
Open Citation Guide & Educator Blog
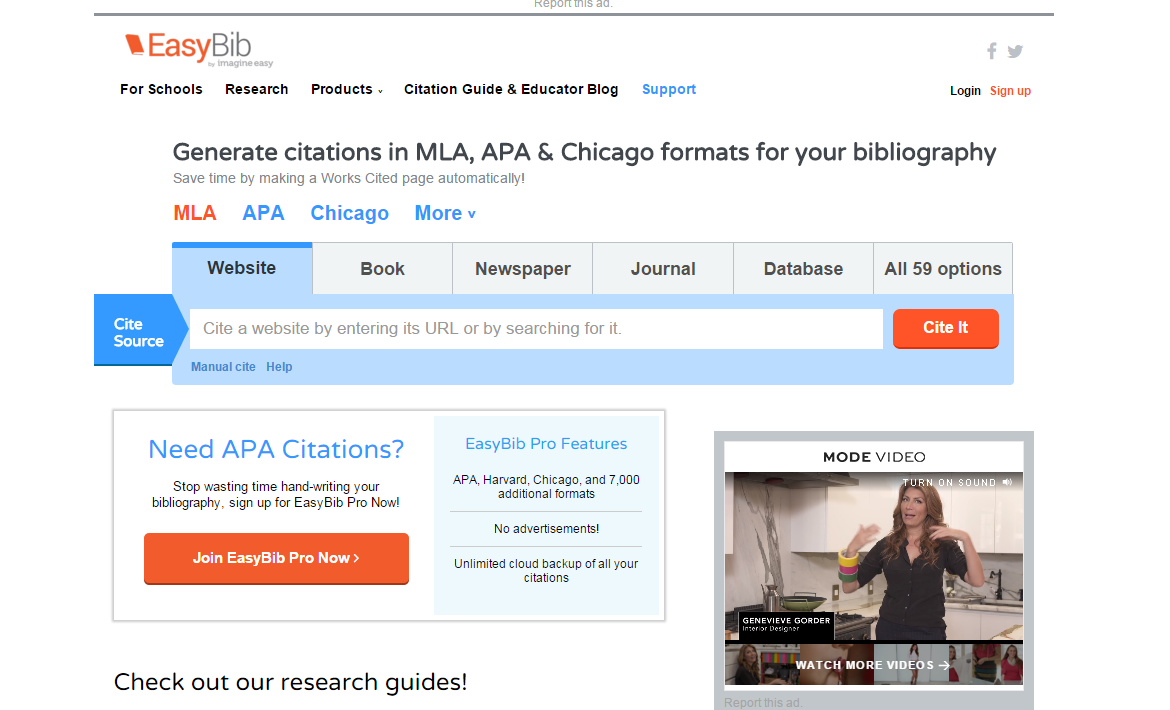[x=511, y=89]
